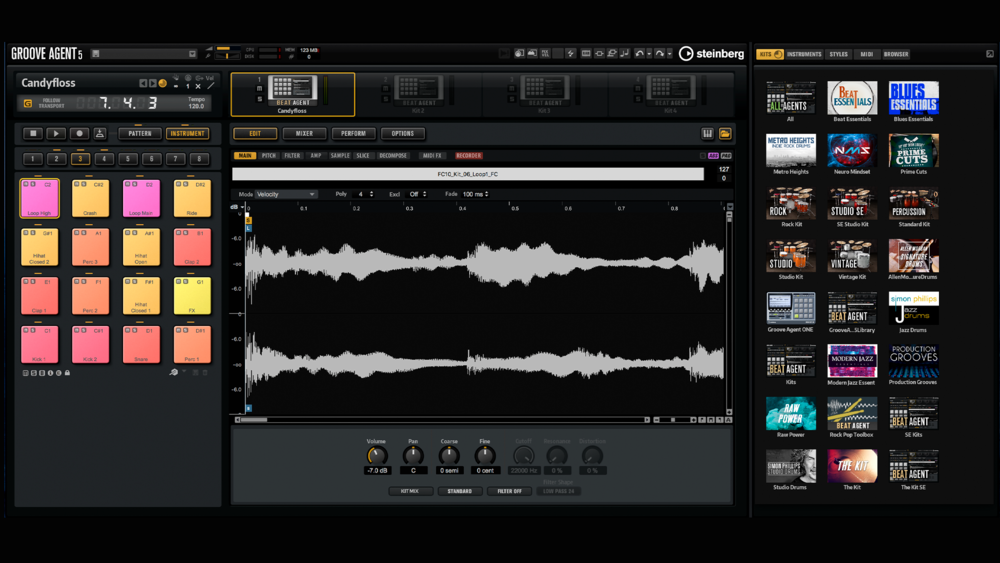Screen dimensions: 1000x563
Task: Load next kit with right arrow
Action: point(152,84)
